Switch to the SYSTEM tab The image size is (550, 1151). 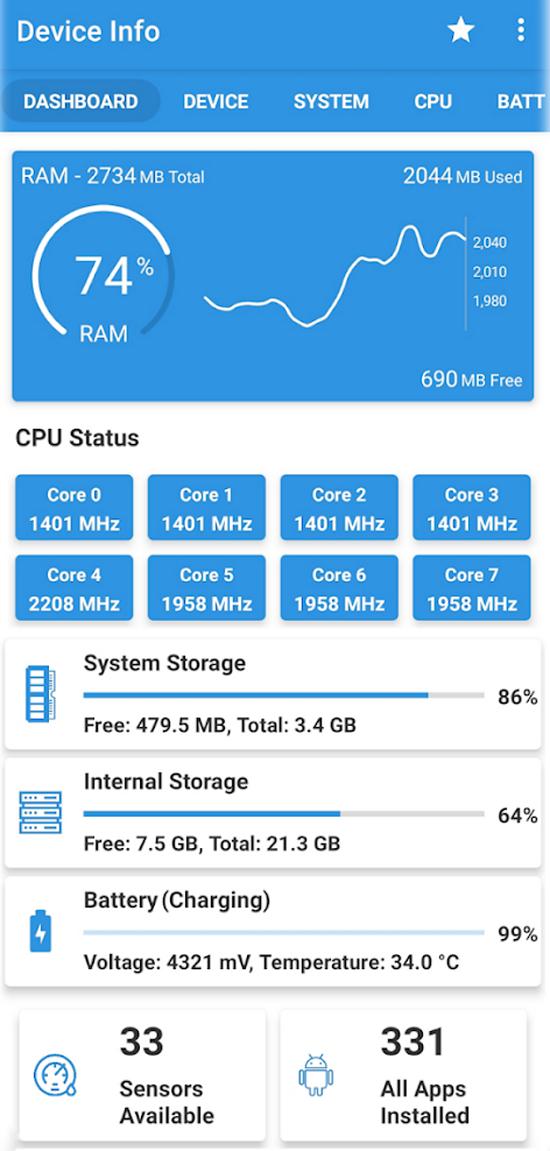pos(331,101)
